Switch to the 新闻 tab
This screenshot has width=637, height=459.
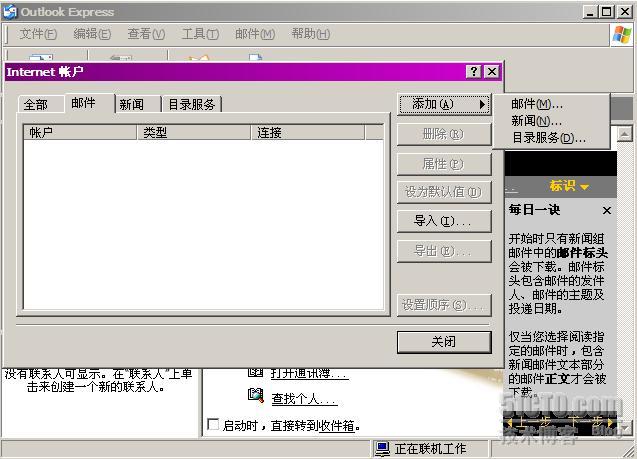click(131, 104)
